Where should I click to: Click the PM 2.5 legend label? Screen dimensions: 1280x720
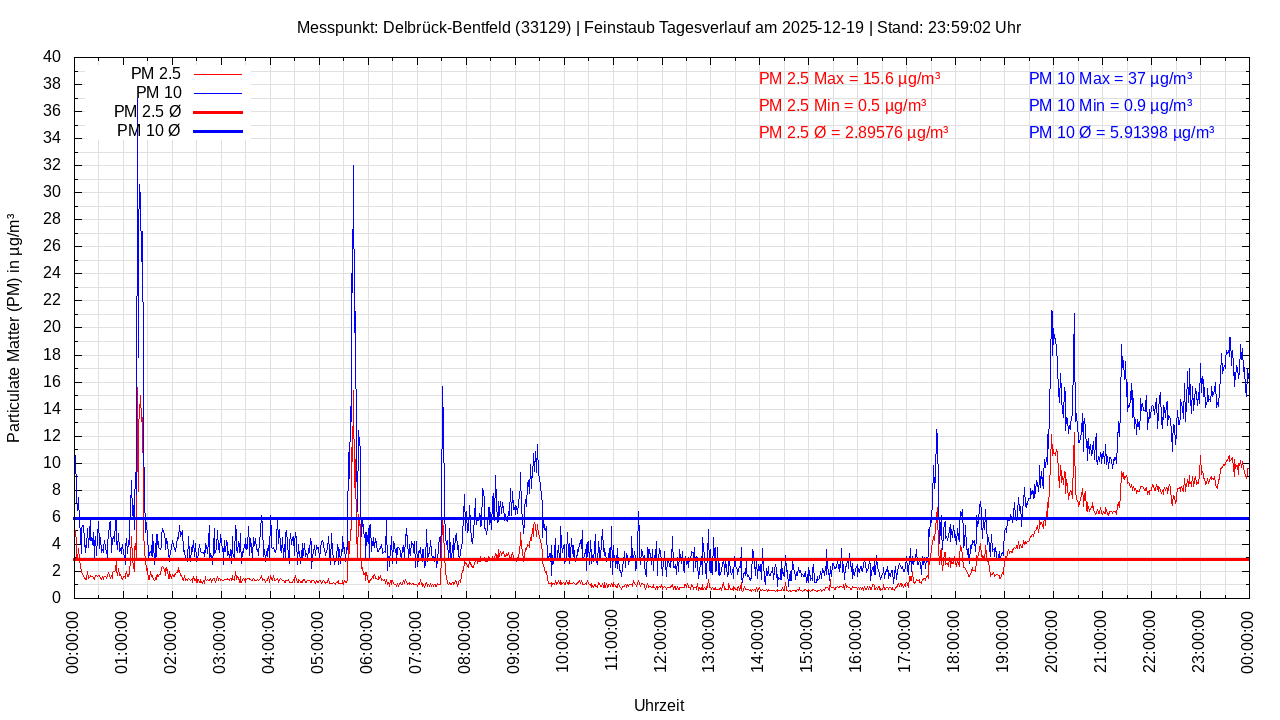155,74
